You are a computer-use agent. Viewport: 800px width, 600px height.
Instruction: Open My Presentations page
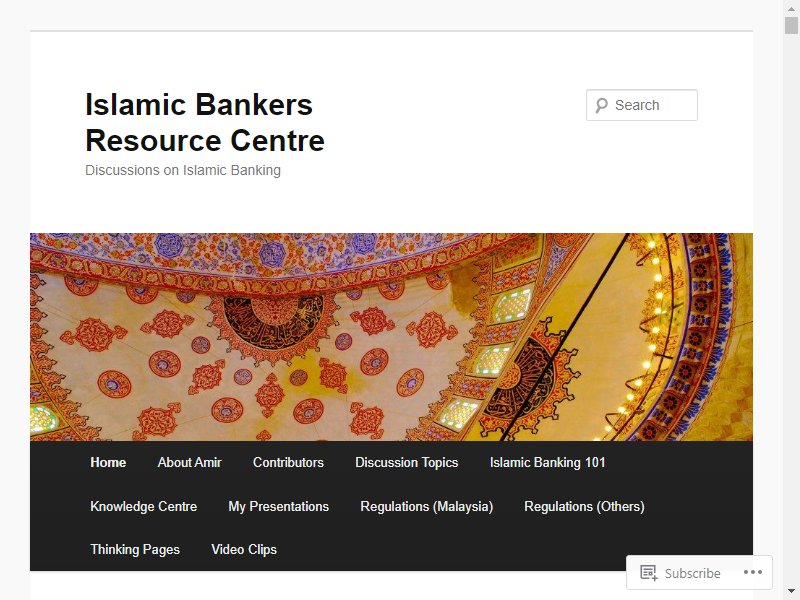[x=279, y=506]
